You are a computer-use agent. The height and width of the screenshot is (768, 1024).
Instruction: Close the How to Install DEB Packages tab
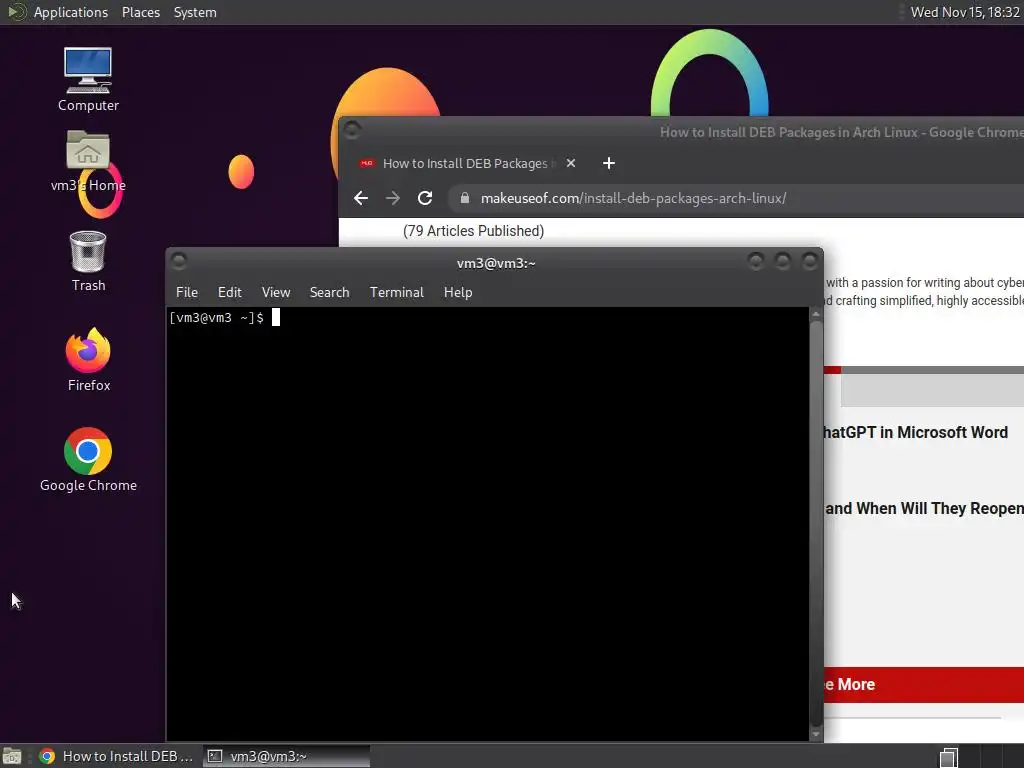pyautogui.click(x=571, y=163)
